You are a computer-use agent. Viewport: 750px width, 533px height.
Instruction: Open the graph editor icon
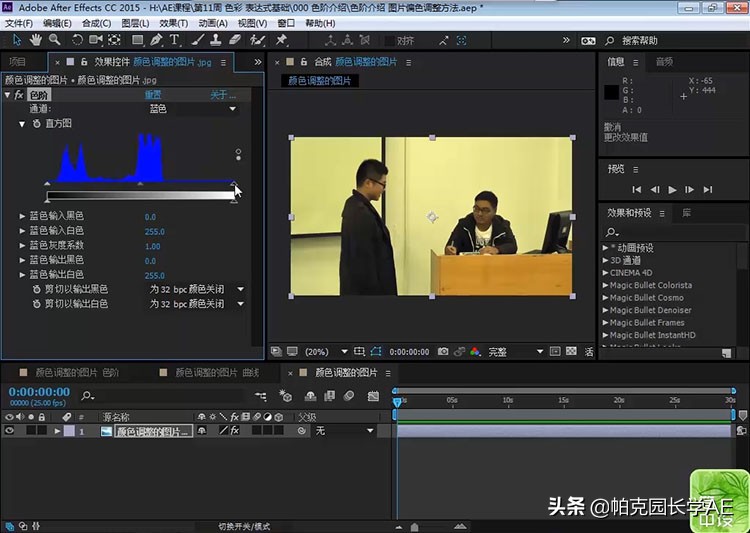click(373, 396)
